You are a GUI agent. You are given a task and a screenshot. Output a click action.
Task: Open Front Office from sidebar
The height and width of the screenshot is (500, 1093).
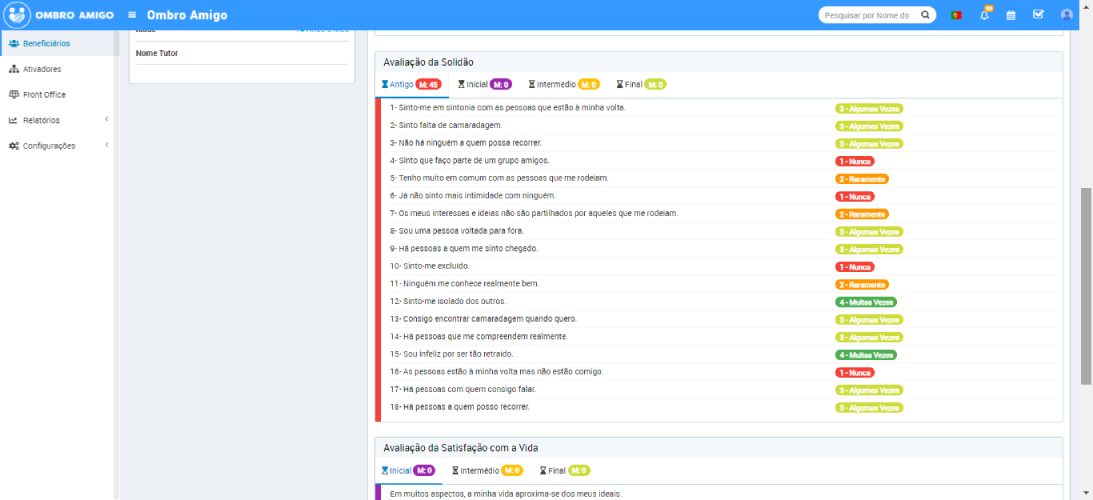pyautogui.click(x=57, y=94)
